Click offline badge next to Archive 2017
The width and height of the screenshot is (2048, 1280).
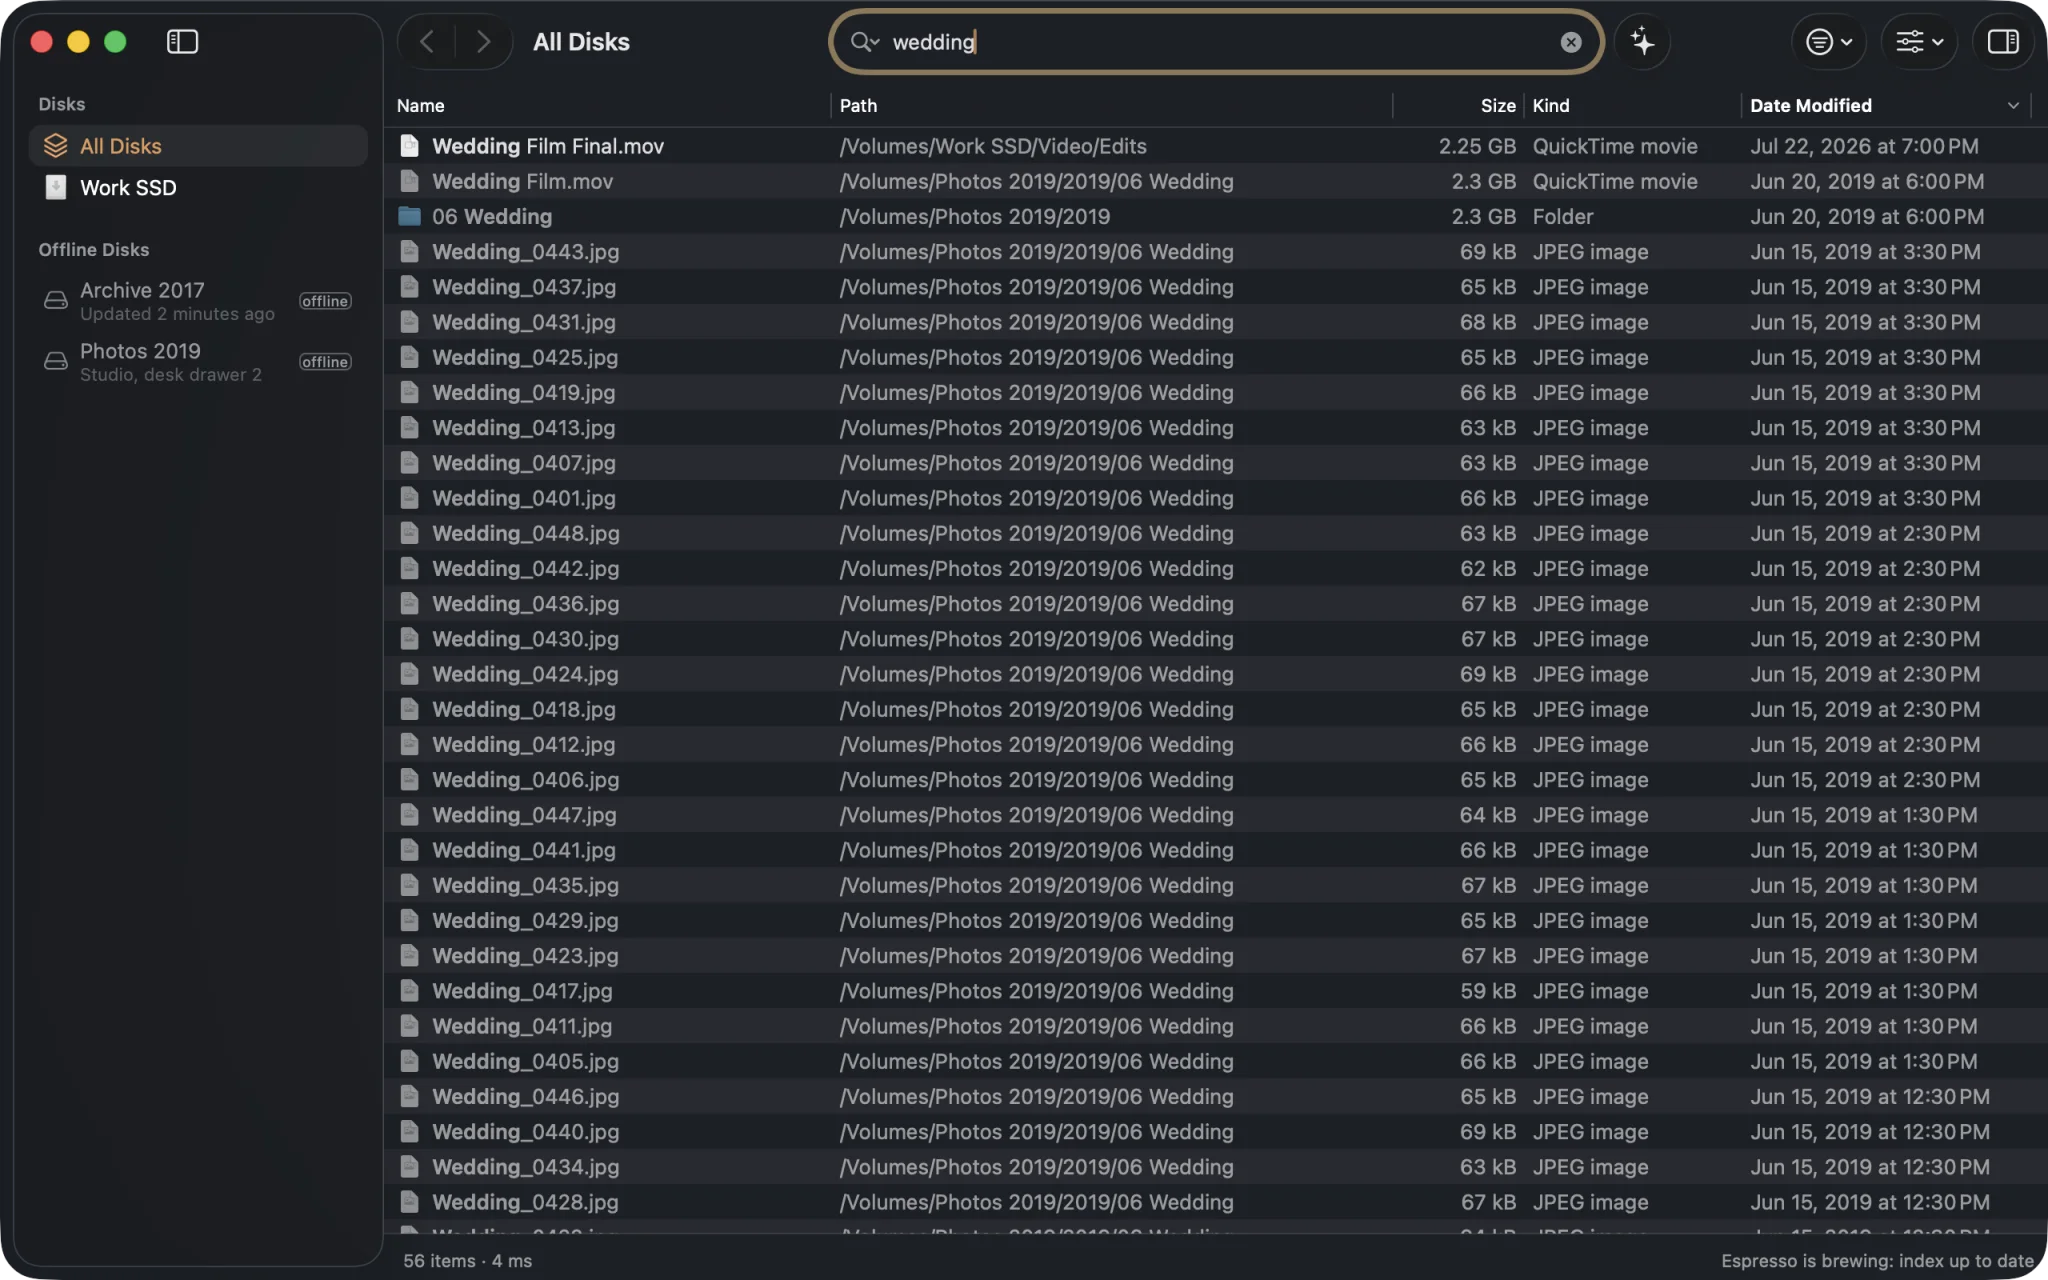(325, 301)
